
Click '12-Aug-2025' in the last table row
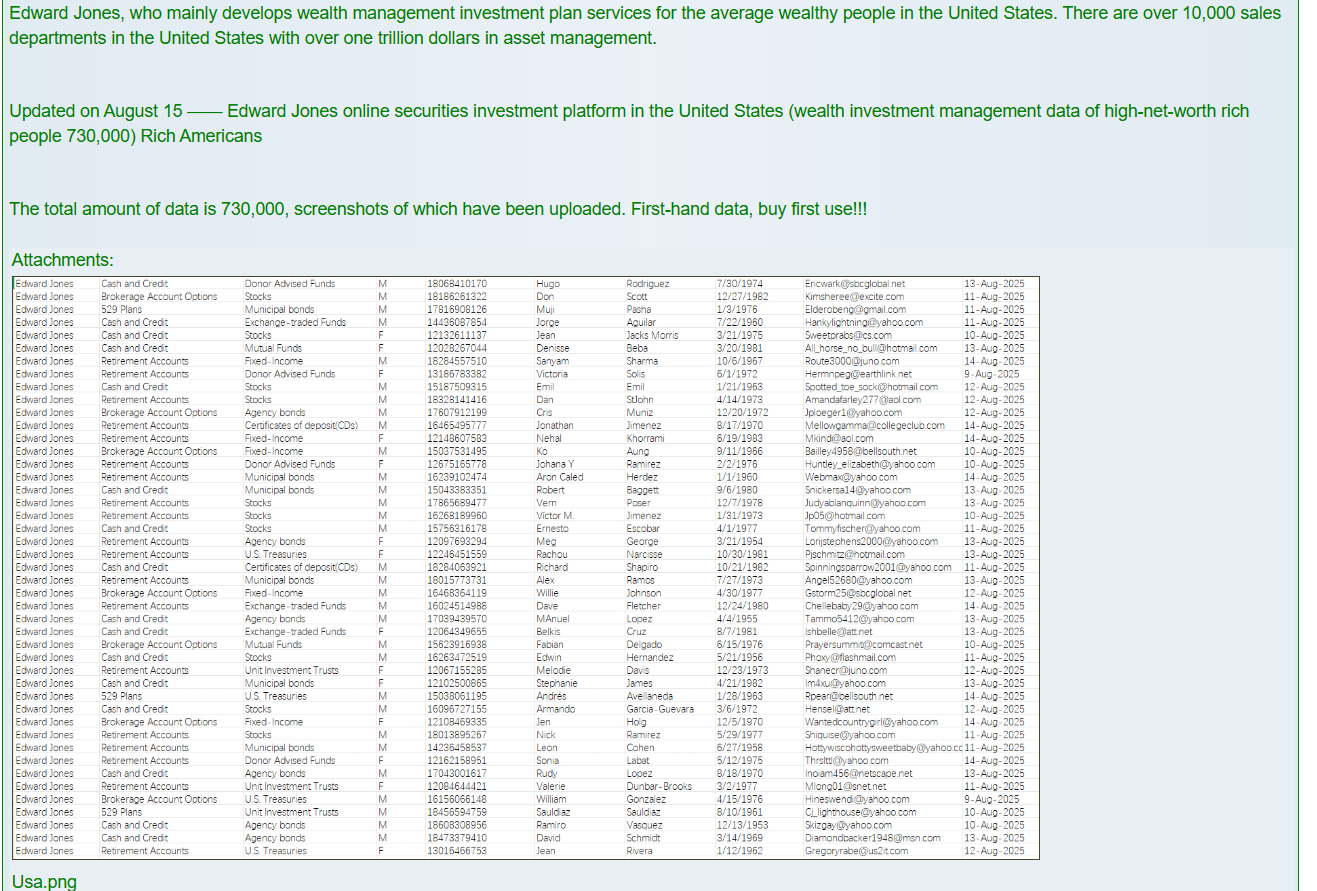tap(993, 851)
